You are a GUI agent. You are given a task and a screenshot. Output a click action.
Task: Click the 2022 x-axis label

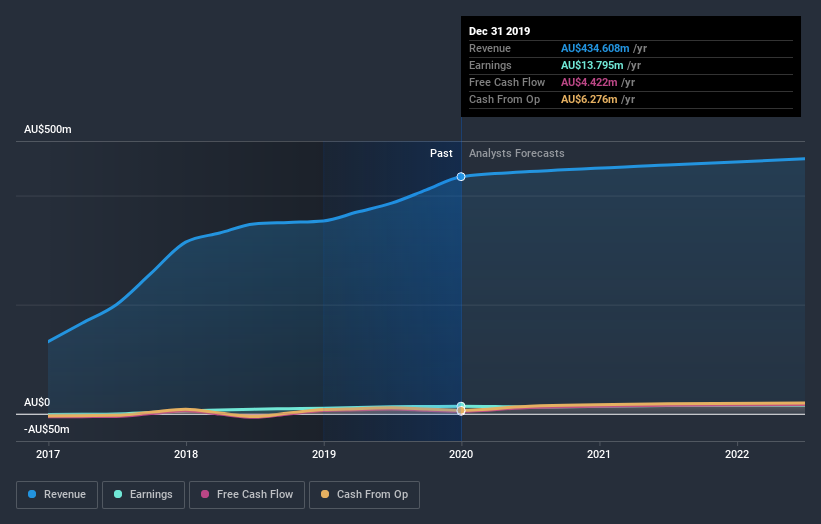[737, 454]
